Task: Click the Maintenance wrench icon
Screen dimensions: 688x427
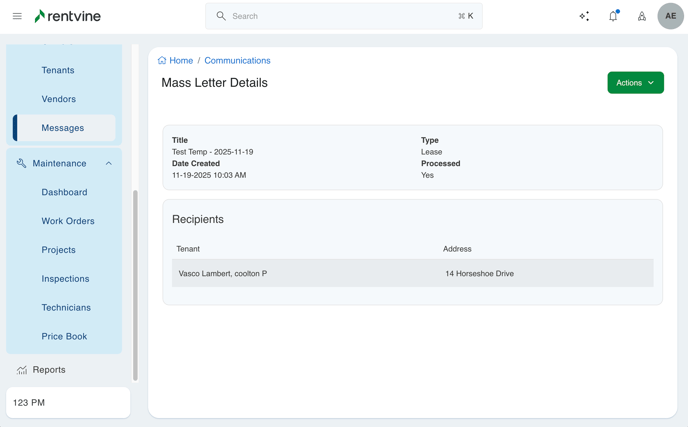Action: (21, 163)
